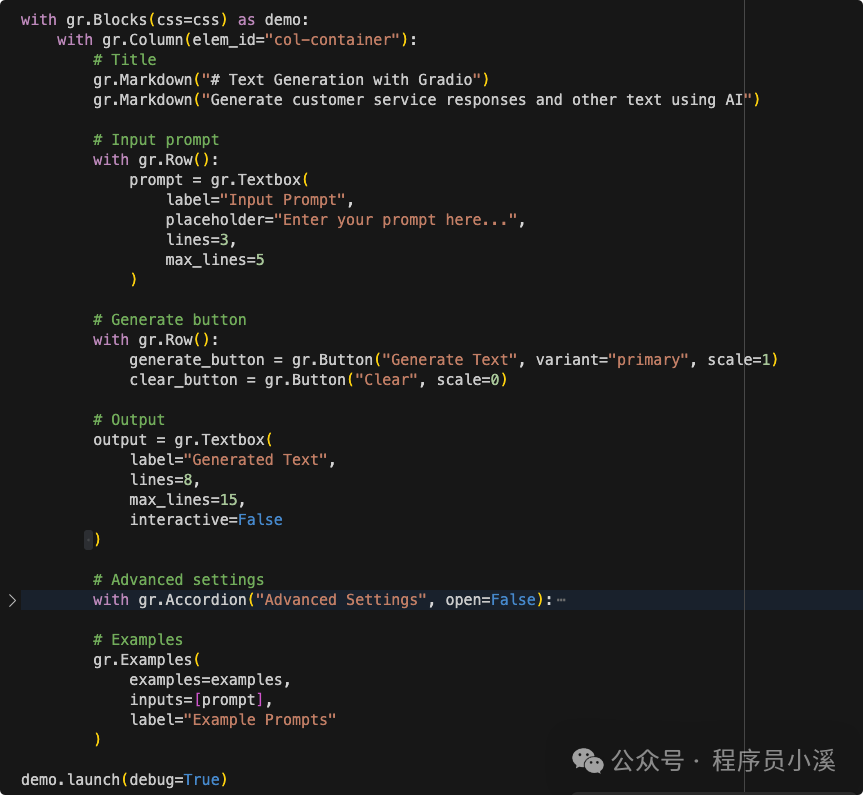Click the 'gr.Examples(' call

pyautogui.click(x=146, y=660)
